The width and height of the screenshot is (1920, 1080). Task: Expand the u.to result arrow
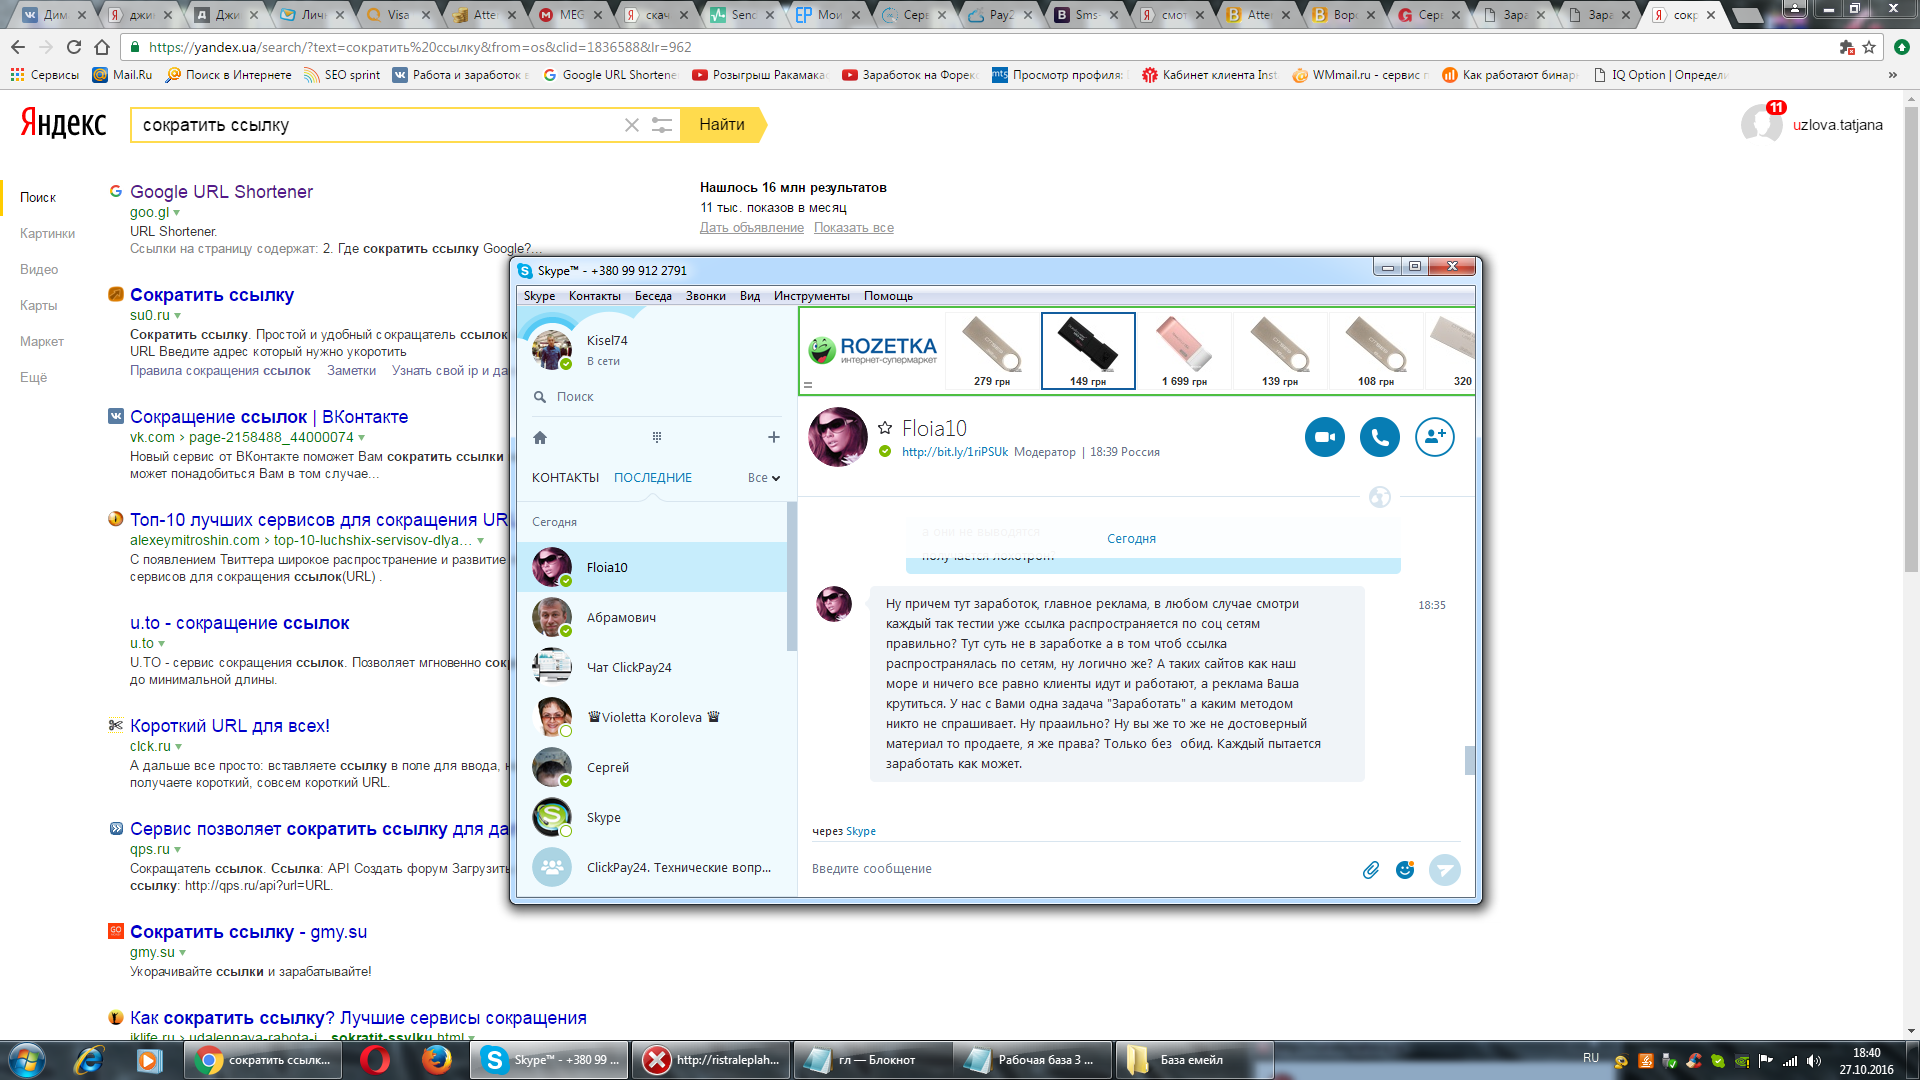tap(162, 644)
